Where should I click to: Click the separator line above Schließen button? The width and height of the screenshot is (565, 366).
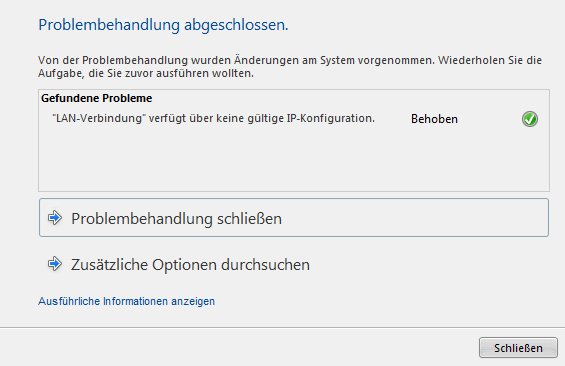coord(282,327)
